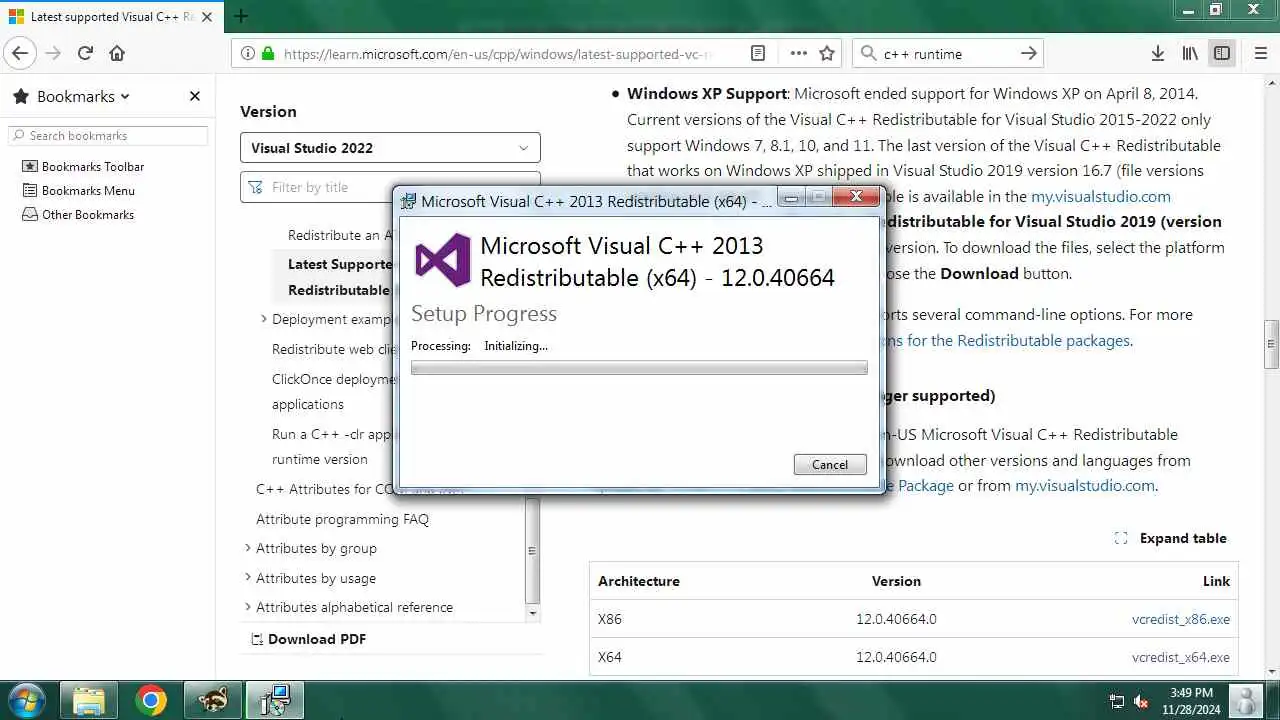Image resolution: width=1280 pixels, height=720 pixels.
Task: Open File Explorer from taskbar
Action: [x=88, y=701]
